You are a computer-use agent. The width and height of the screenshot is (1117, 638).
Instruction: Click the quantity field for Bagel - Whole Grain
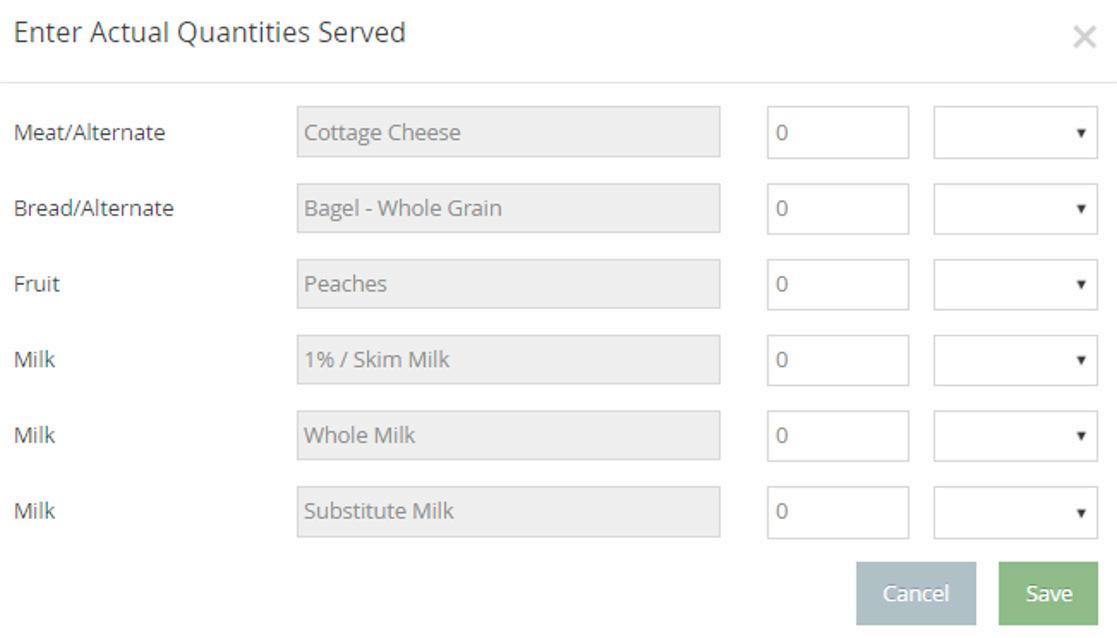click(x=837, y=208)
